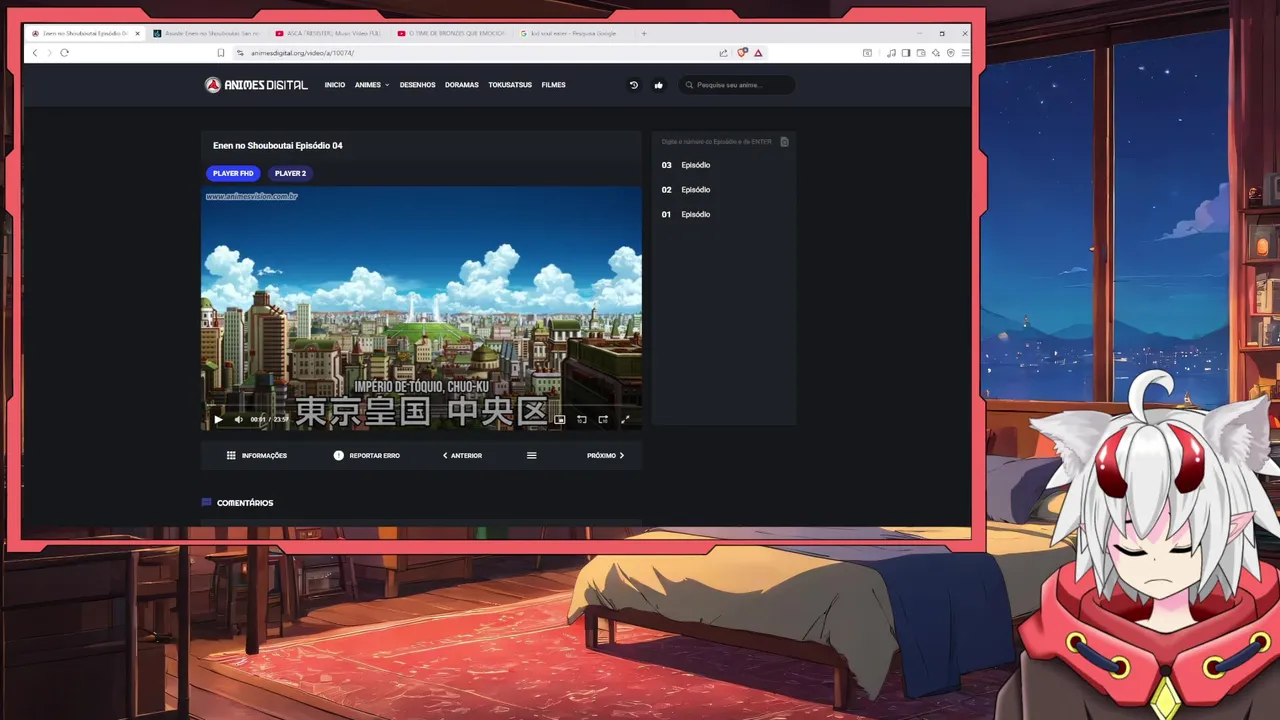The image size is (1280, 720).
Task: Open TOKUSATSUS menu item
Action: click(x=510, y=85)
